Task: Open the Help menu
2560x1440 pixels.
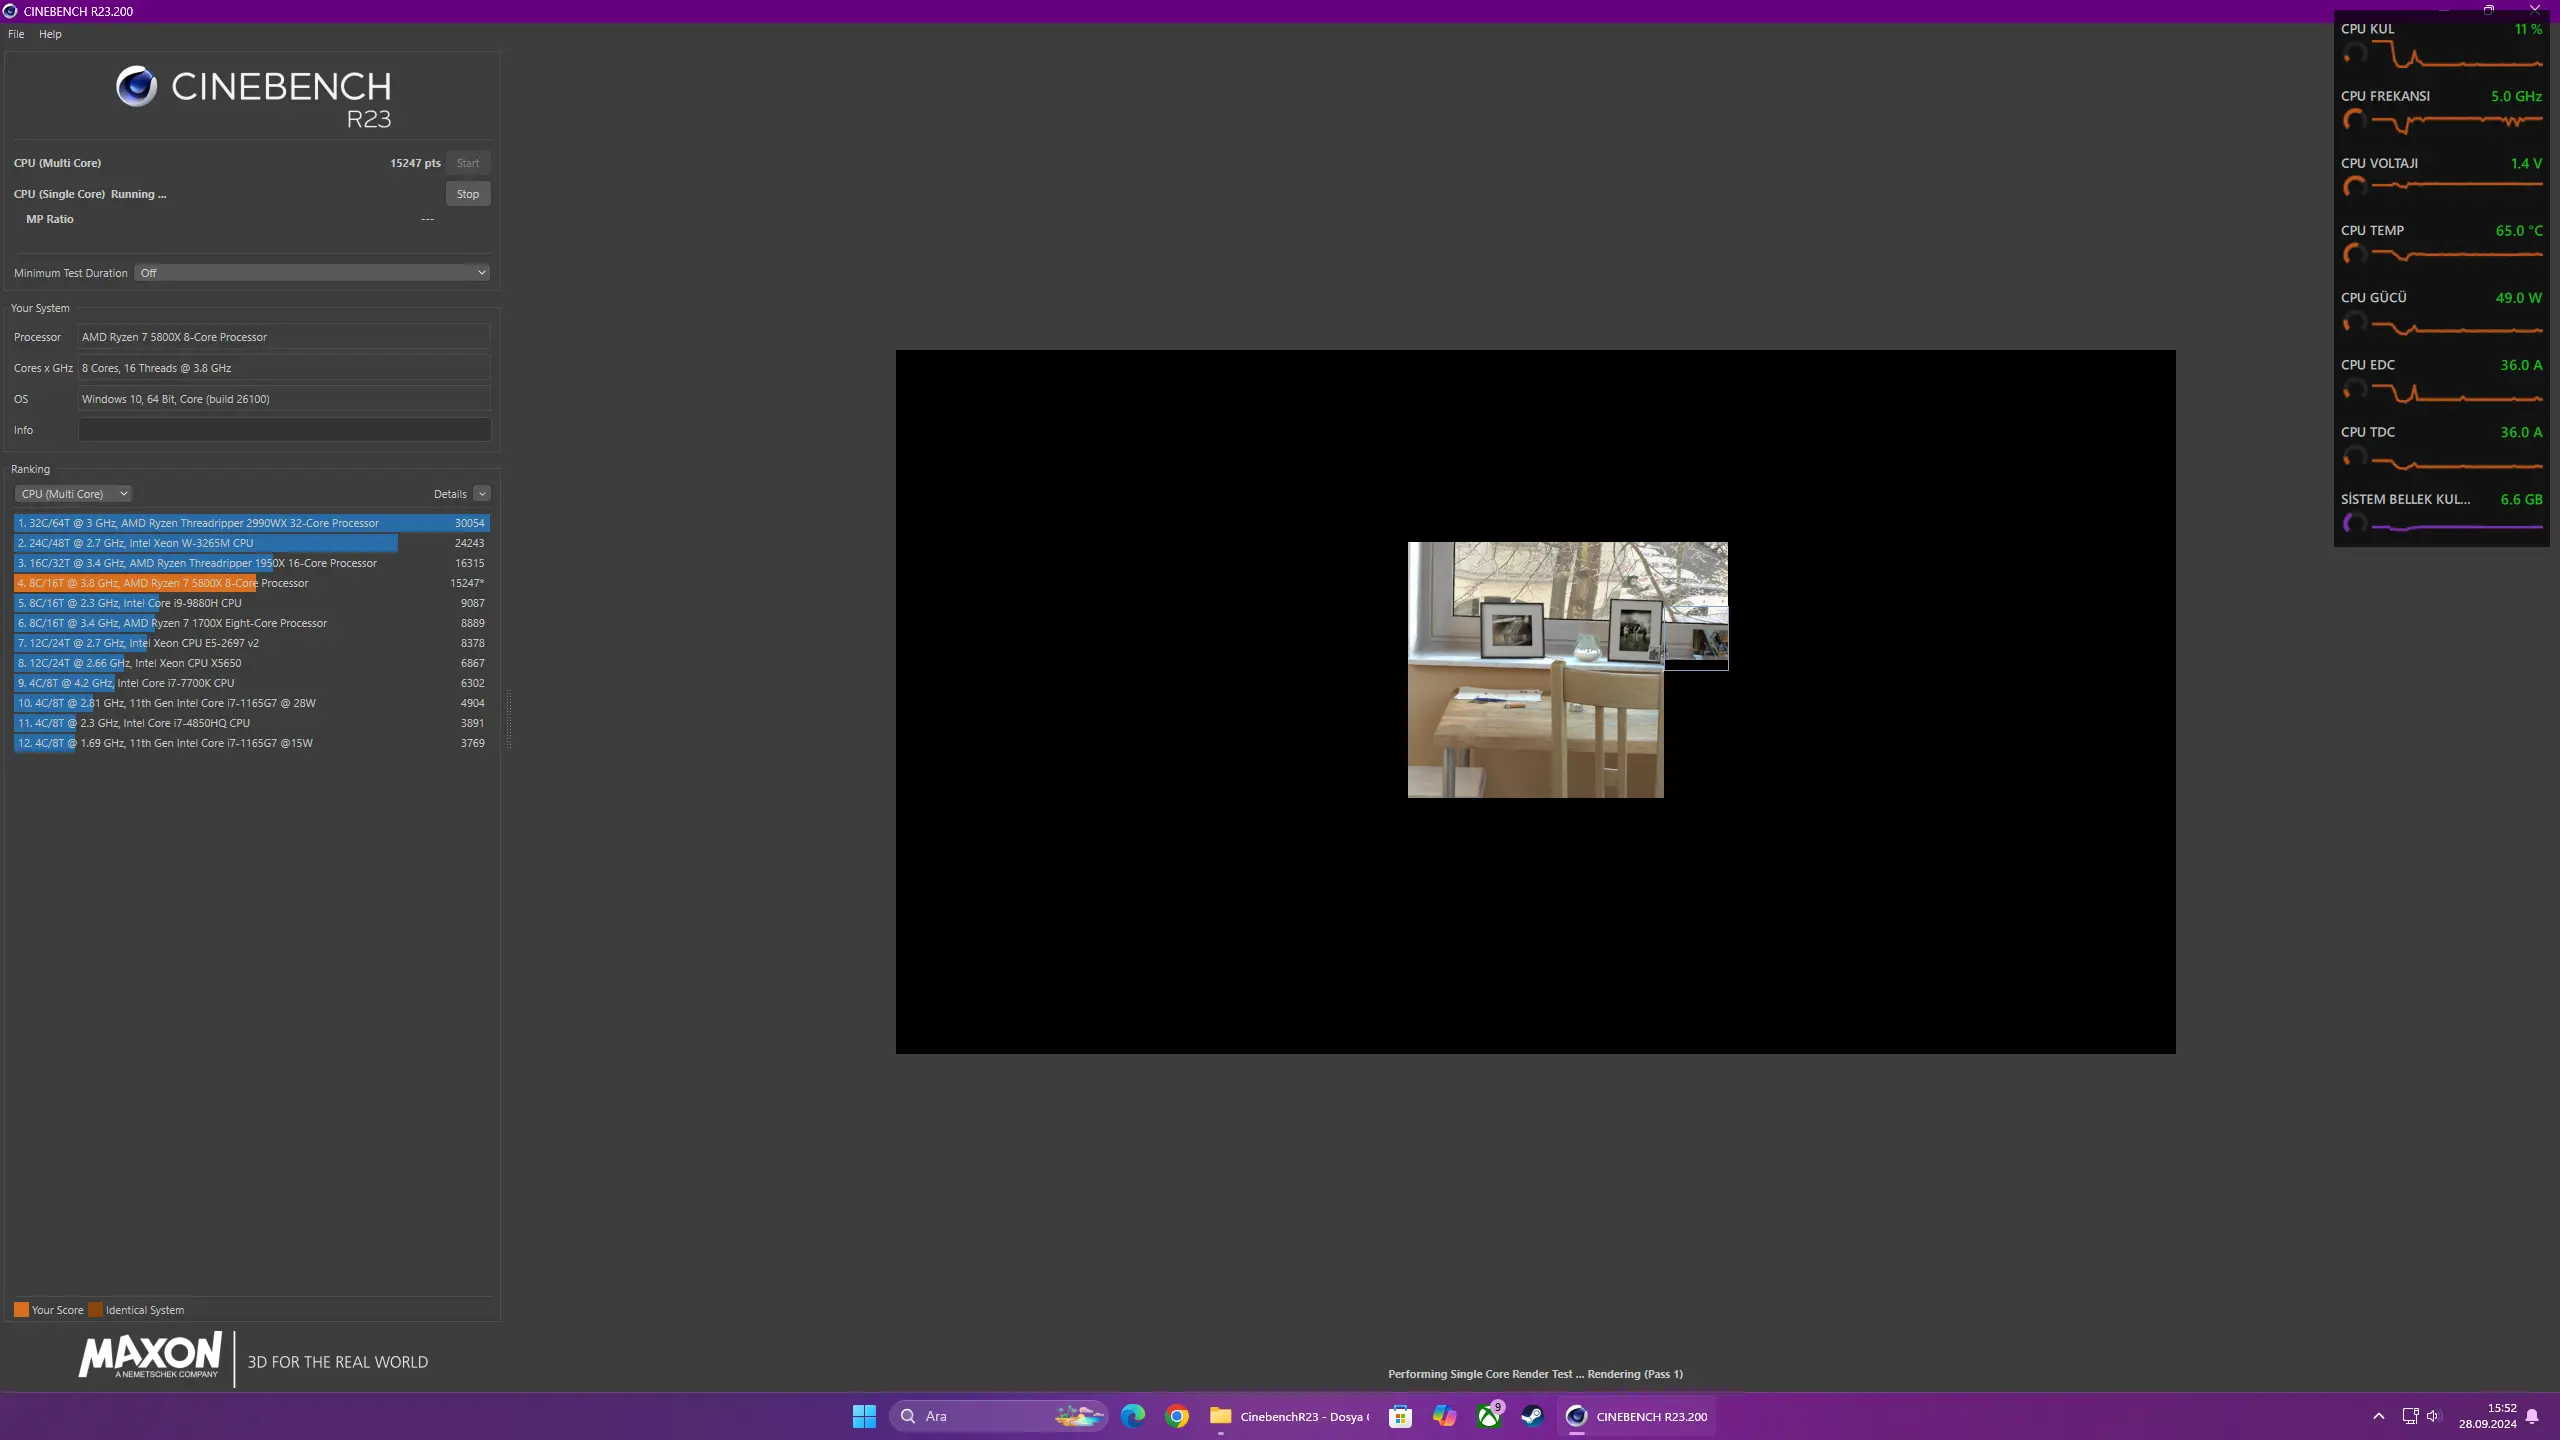Action: tap(50, 34)
